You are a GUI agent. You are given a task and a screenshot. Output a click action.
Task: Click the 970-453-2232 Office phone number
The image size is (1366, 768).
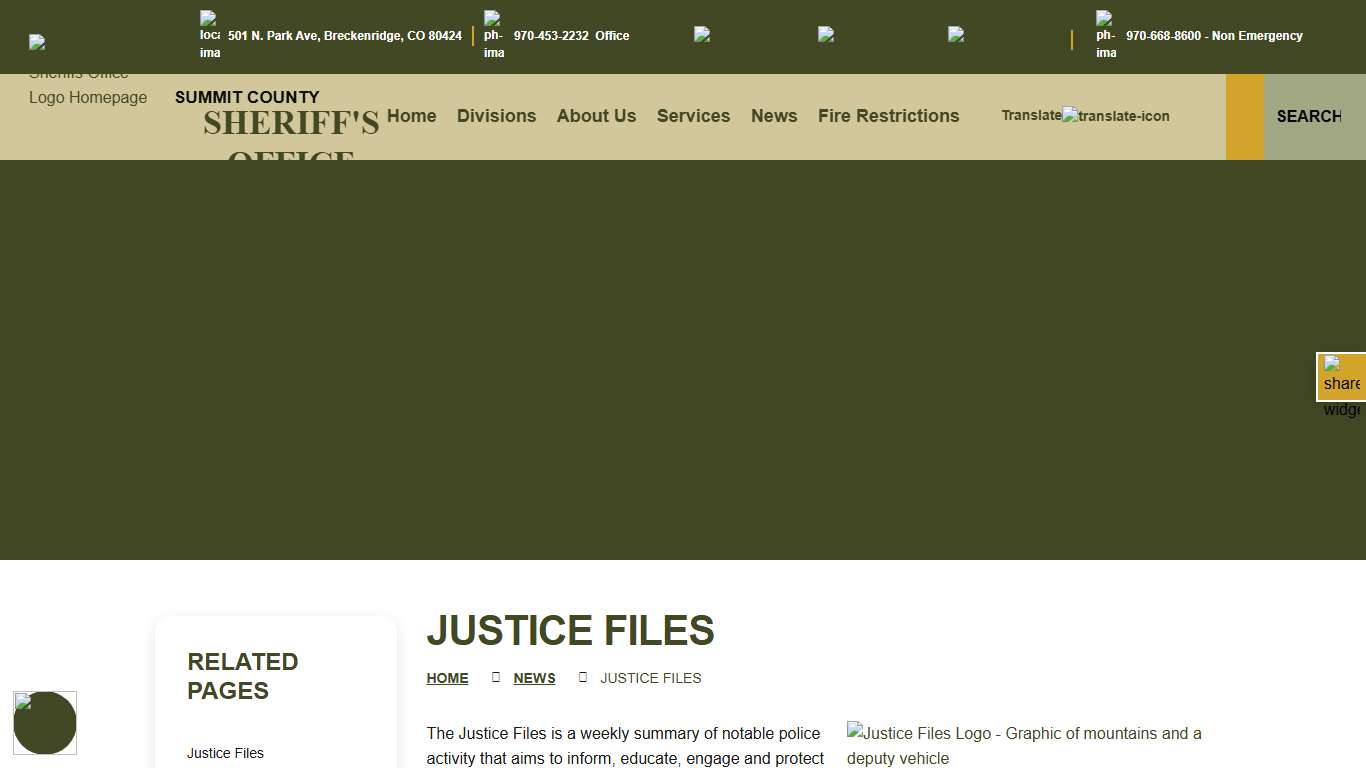571,36
